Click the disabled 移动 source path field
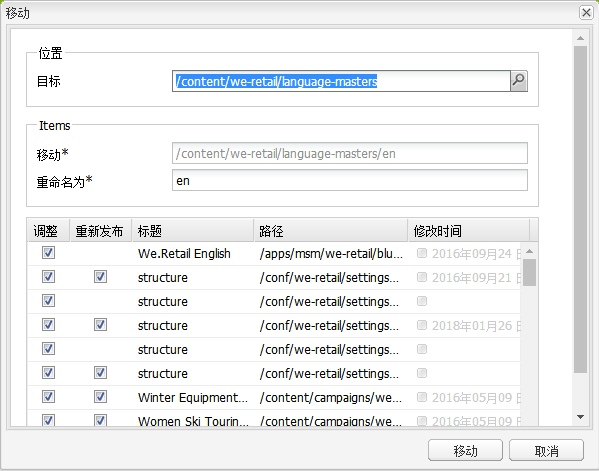This screenshot has width=599, height=471. click(x=350, y=153)
